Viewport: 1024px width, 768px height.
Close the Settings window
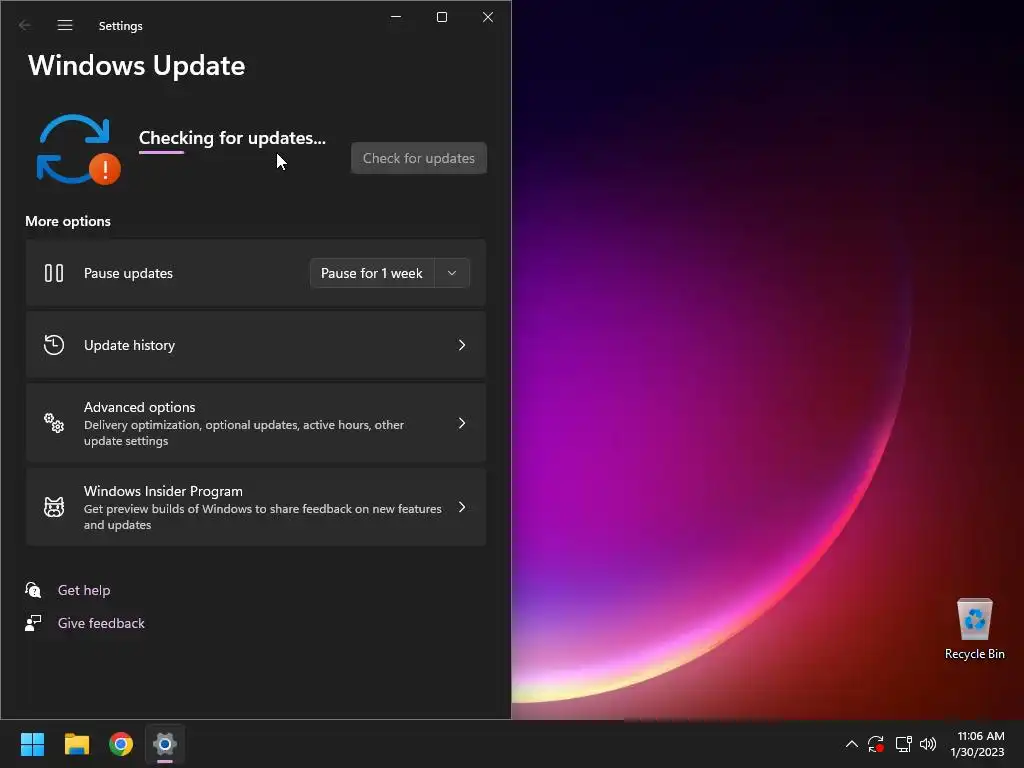click(x=488, y=17)
